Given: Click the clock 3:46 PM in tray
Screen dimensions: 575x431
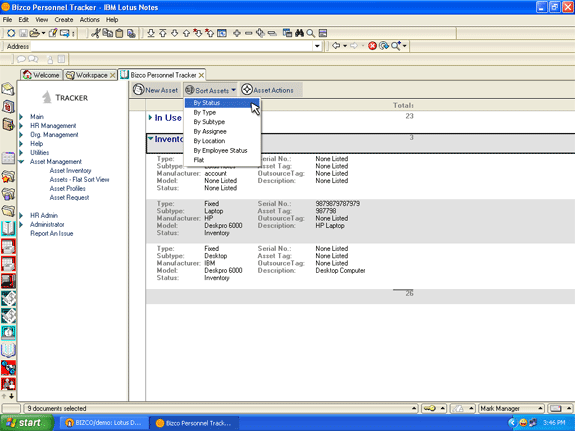Looking at the screenshot, I should pyautogui.click(x=554, y=423).
